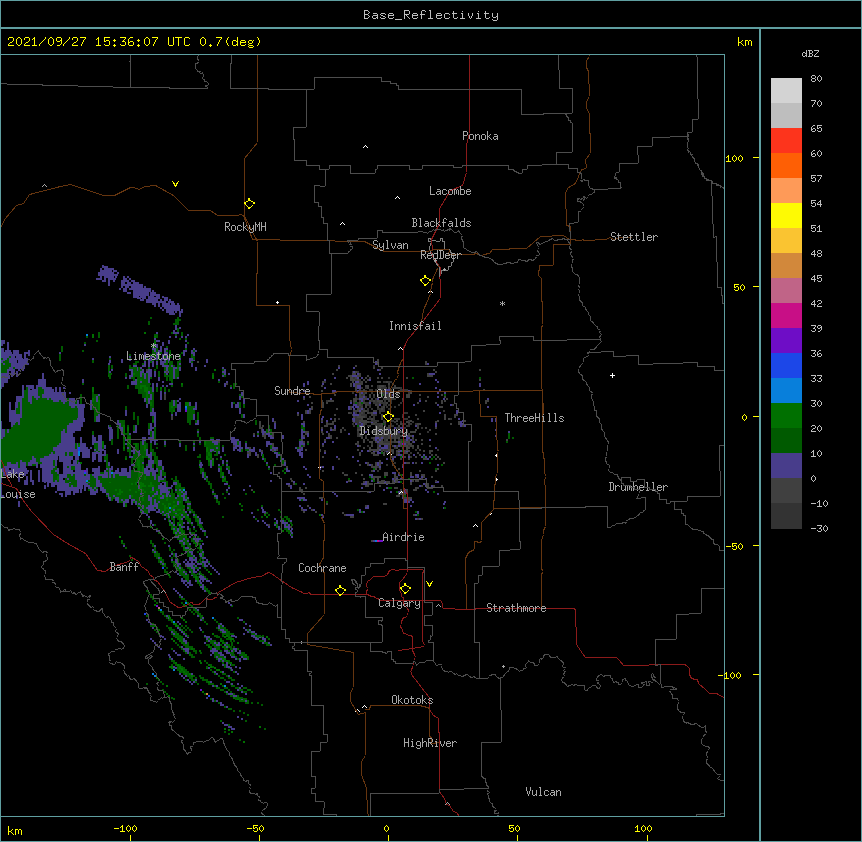
Task: Click the Calgary city label
Action: tap(399, 603)
